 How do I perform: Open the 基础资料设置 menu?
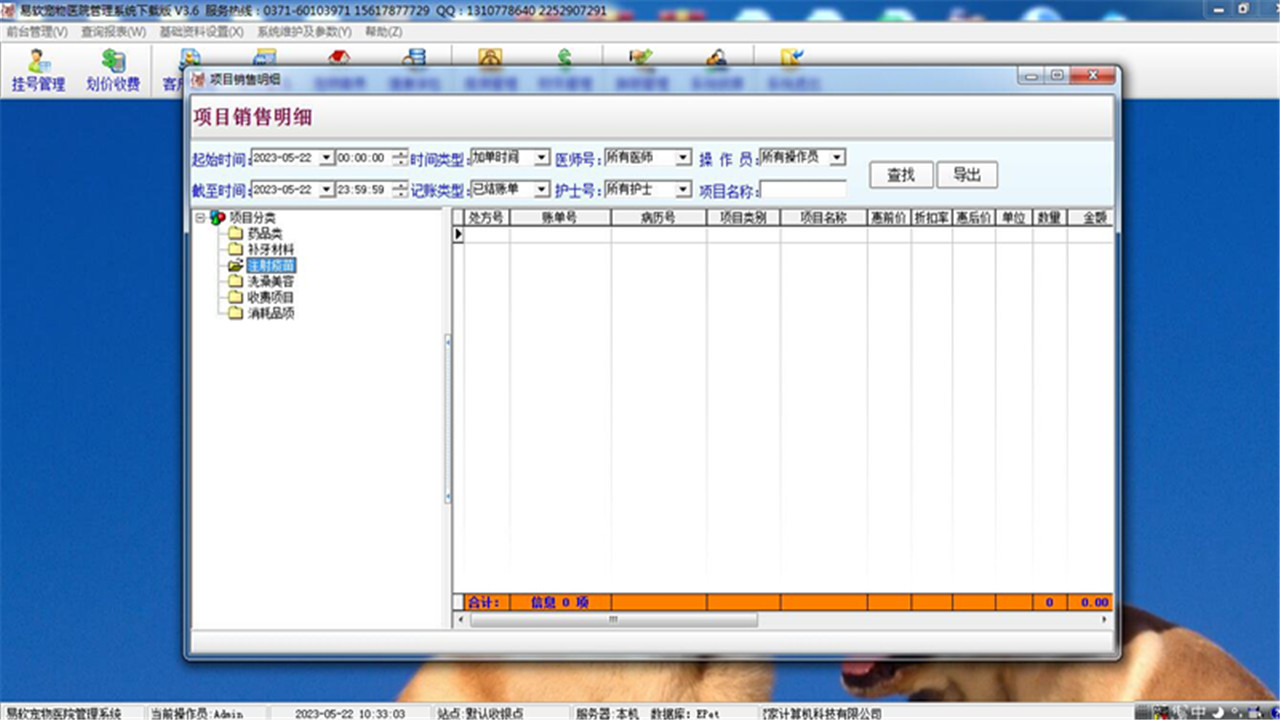pos(201,31)
